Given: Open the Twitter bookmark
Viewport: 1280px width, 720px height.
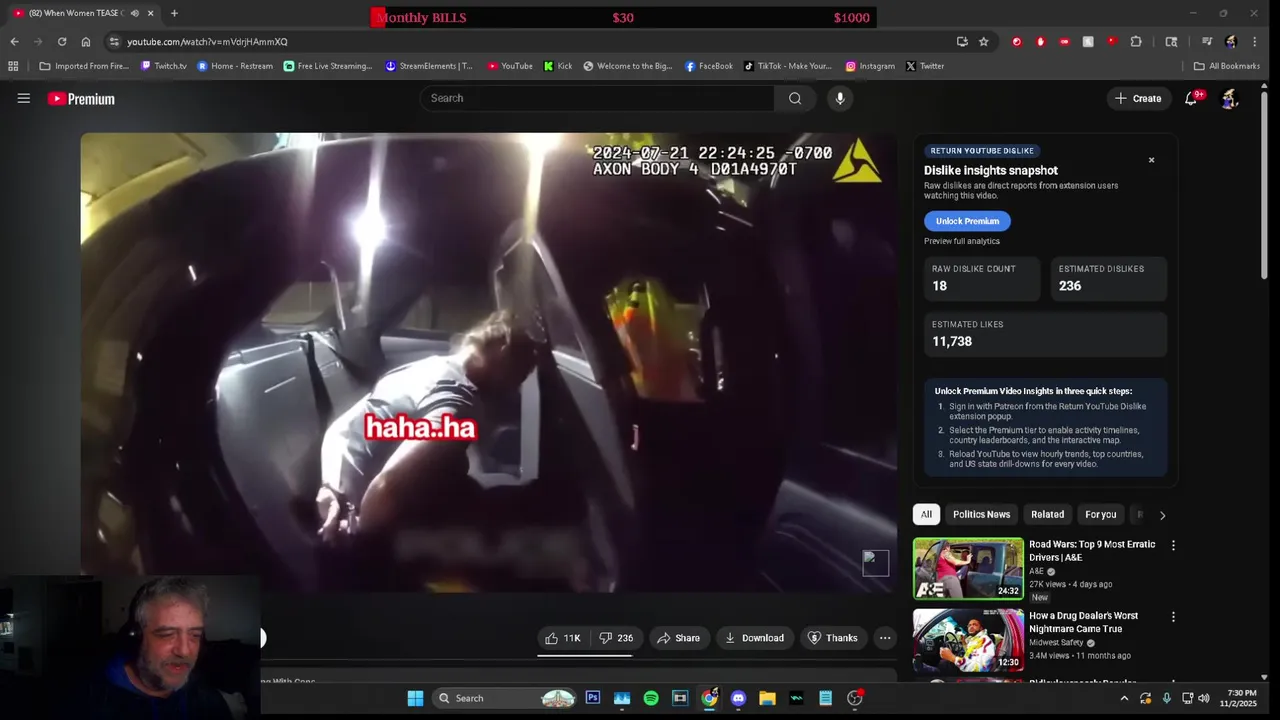Looking at the screenshot, I should coord(925,66).
